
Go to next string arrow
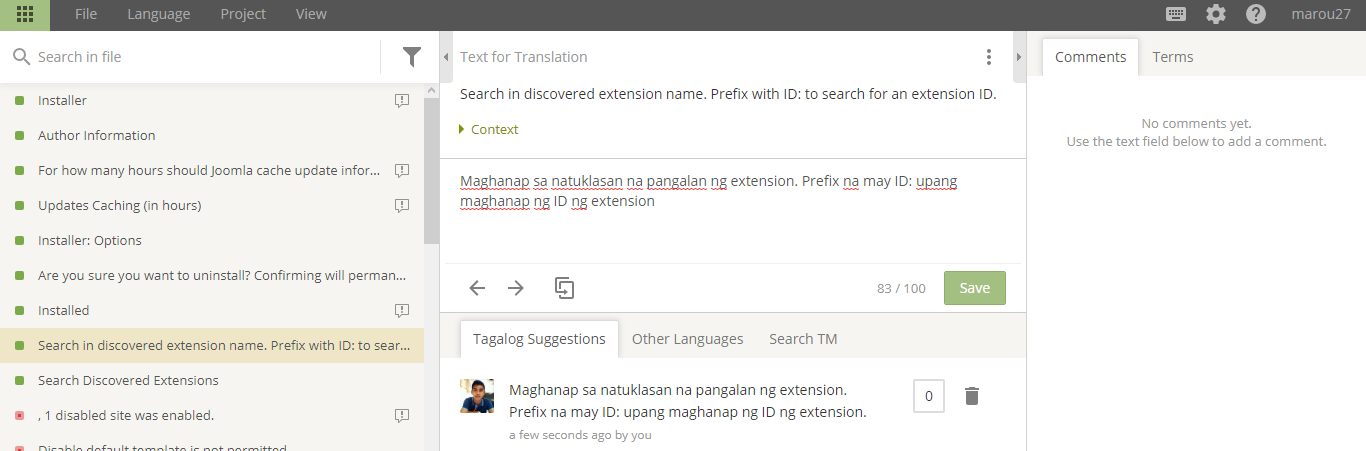pos(516,288)
